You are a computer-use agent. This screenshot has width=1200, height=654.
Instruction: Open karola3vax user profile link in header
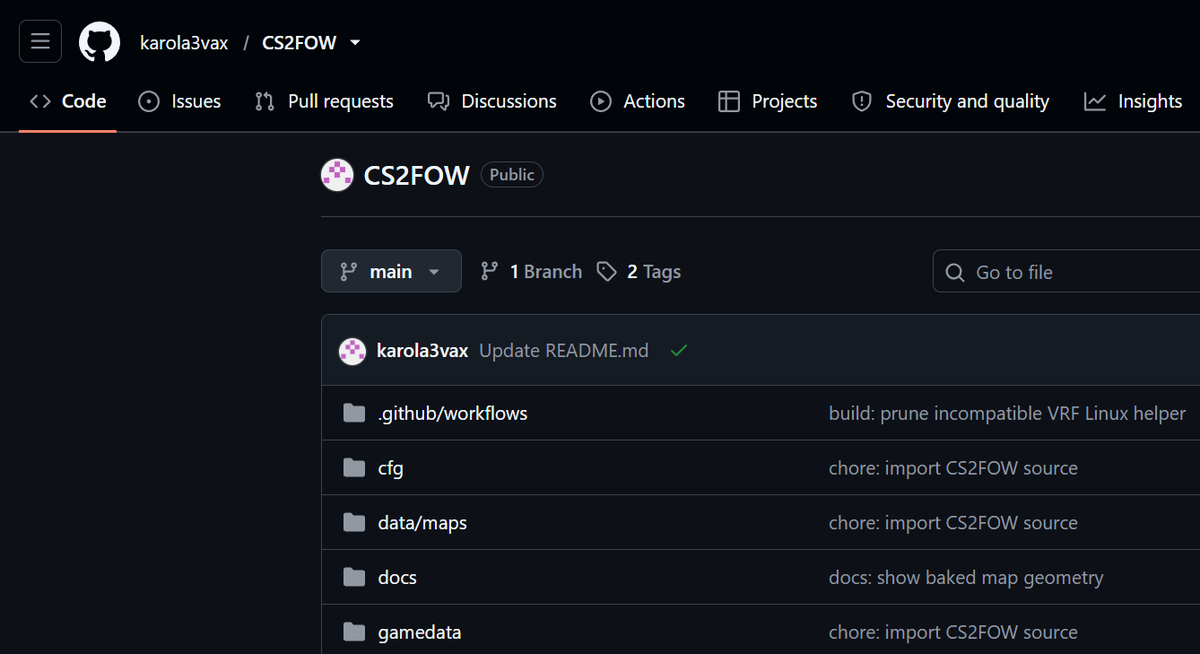(184, 43)
